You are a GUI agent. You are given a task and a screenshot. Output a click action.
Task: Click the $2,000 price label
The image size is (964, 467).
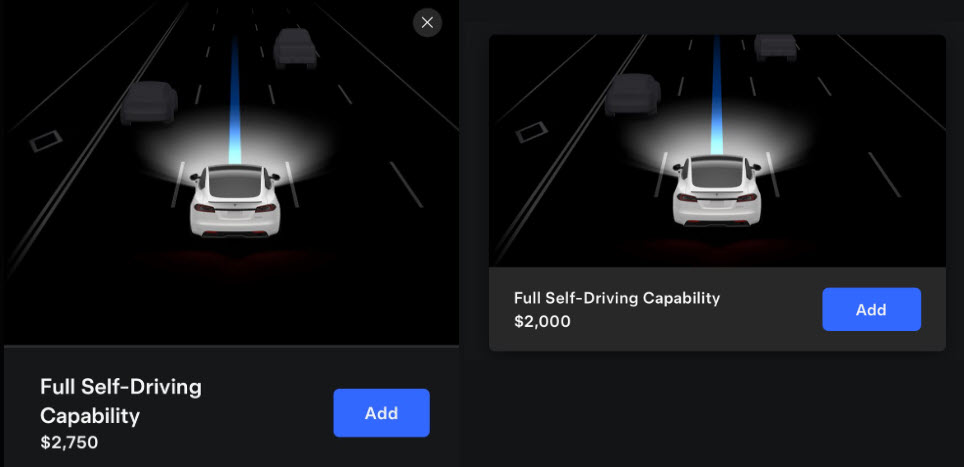542,321
